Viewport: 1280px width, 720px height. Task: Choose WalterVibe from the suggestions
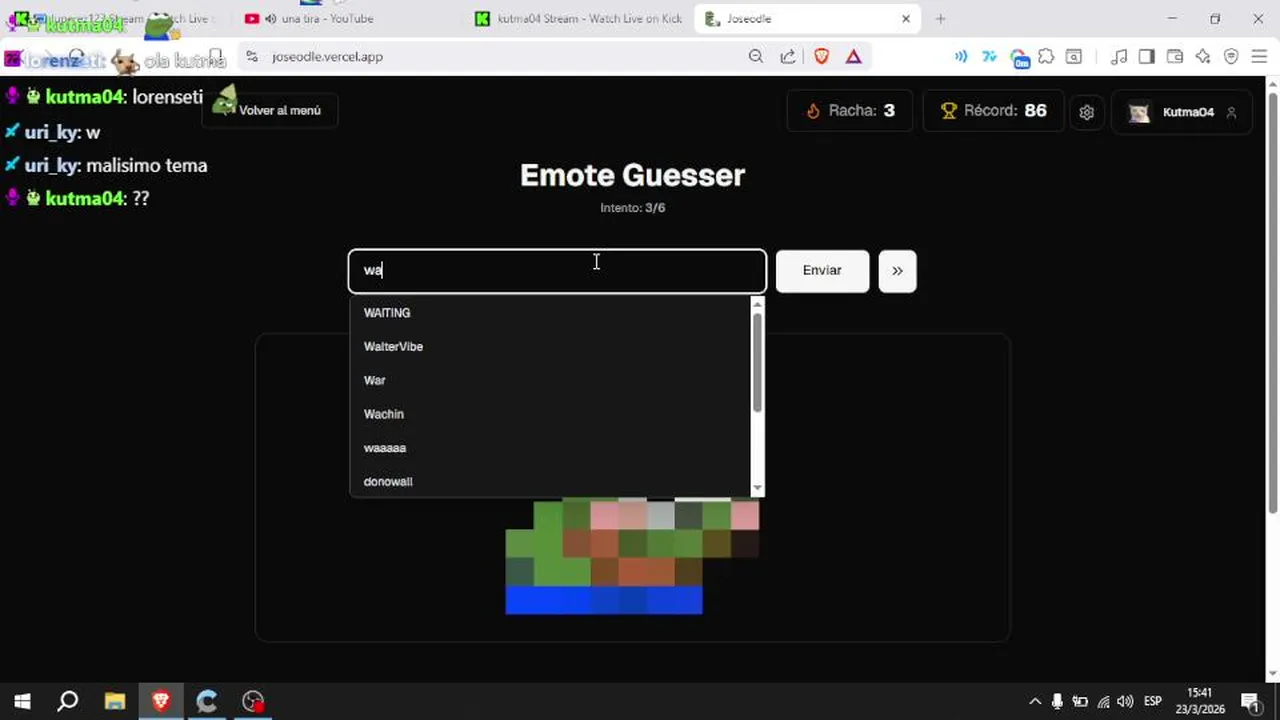[550, 347]
